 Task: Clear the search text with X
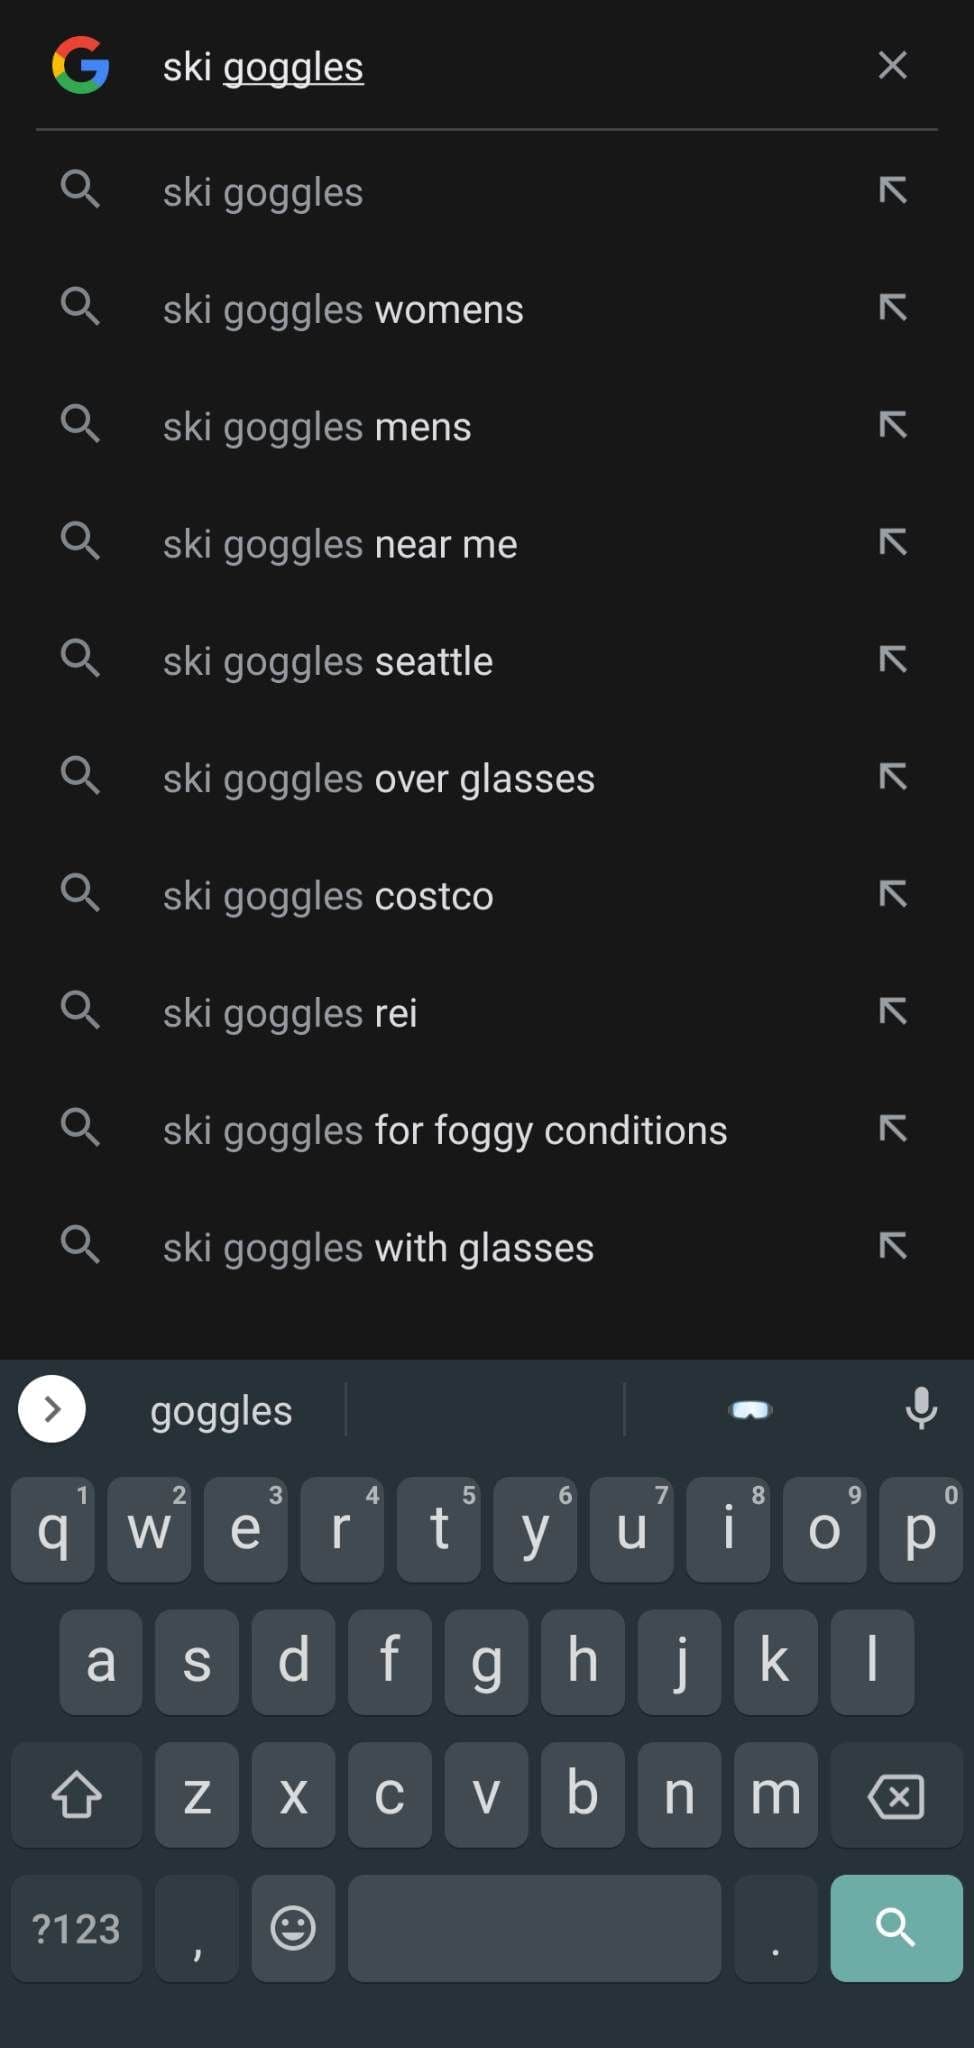pos(892,66)
